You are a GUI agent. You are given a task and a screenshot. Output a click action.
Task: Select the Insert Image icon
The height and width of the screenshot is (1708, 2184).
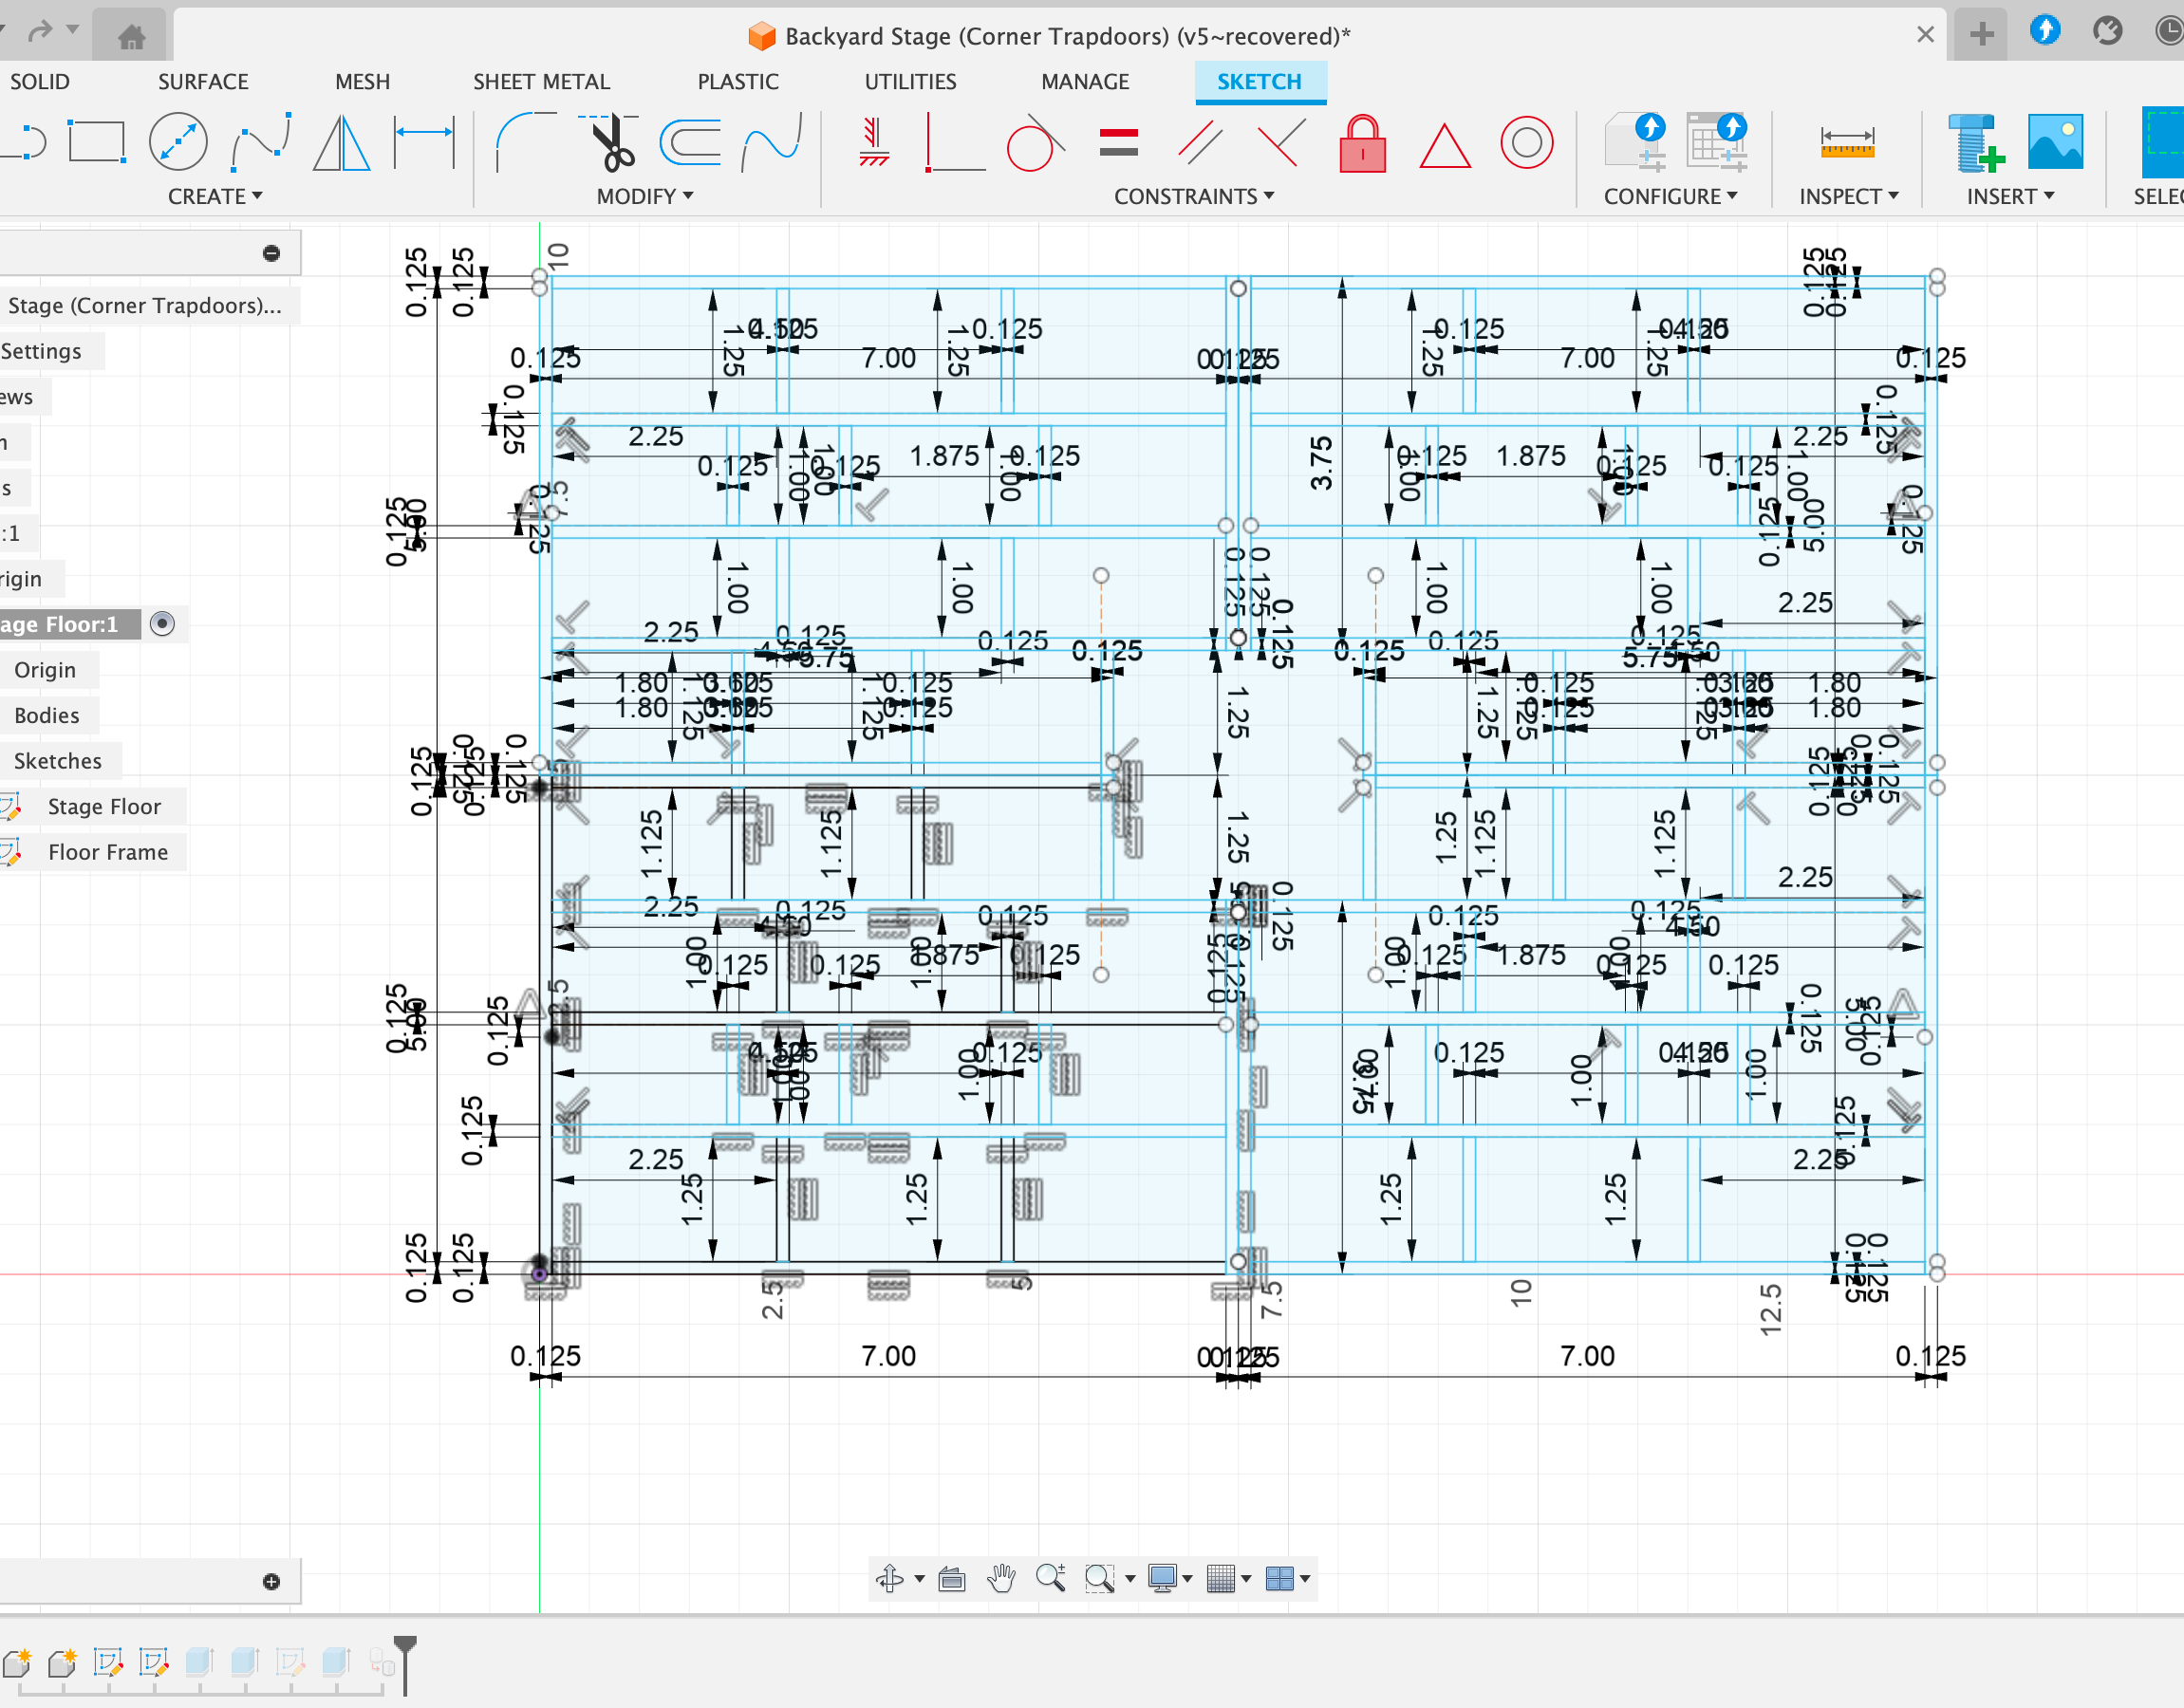(2054, 143)
